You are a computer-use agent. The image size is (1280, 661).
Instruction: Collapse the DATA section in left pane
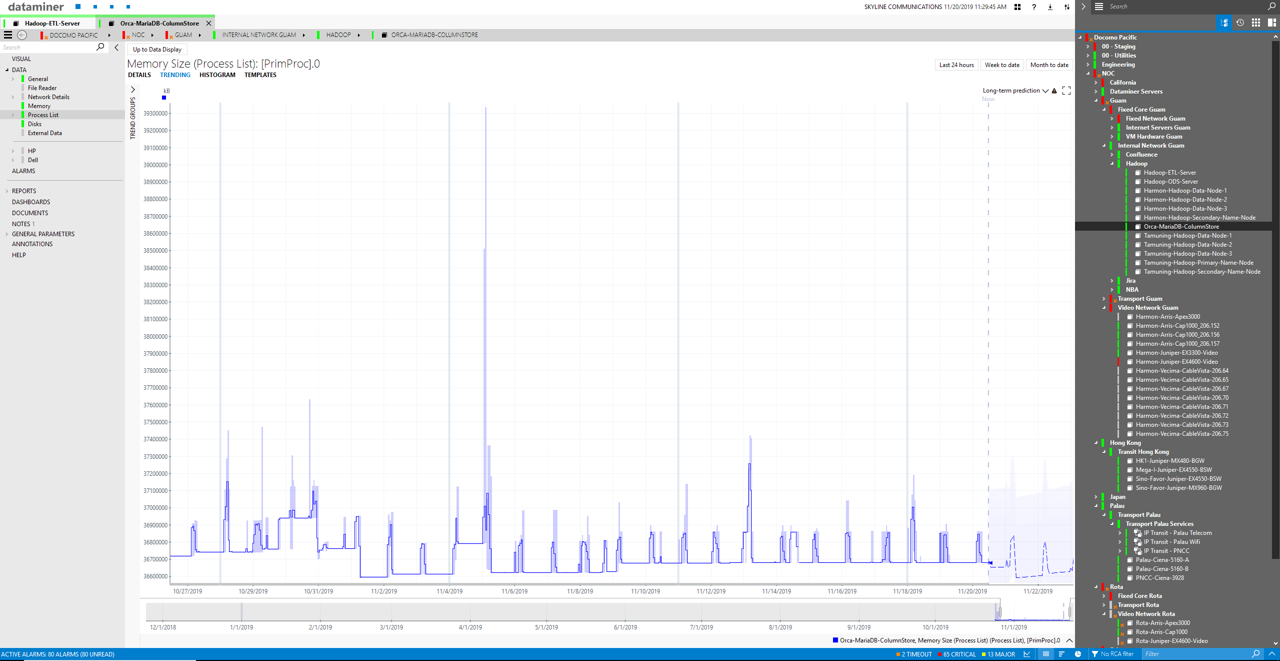click(x=7, y=70)
